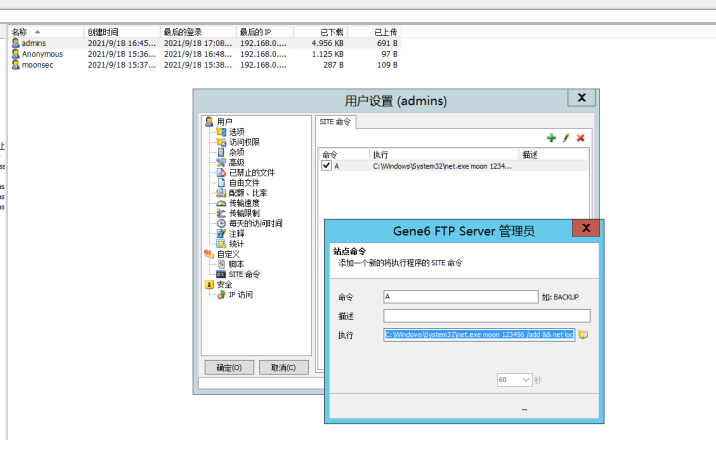Click the empty 描述 input field
The image size is (716, 453).
coord(487,316)
